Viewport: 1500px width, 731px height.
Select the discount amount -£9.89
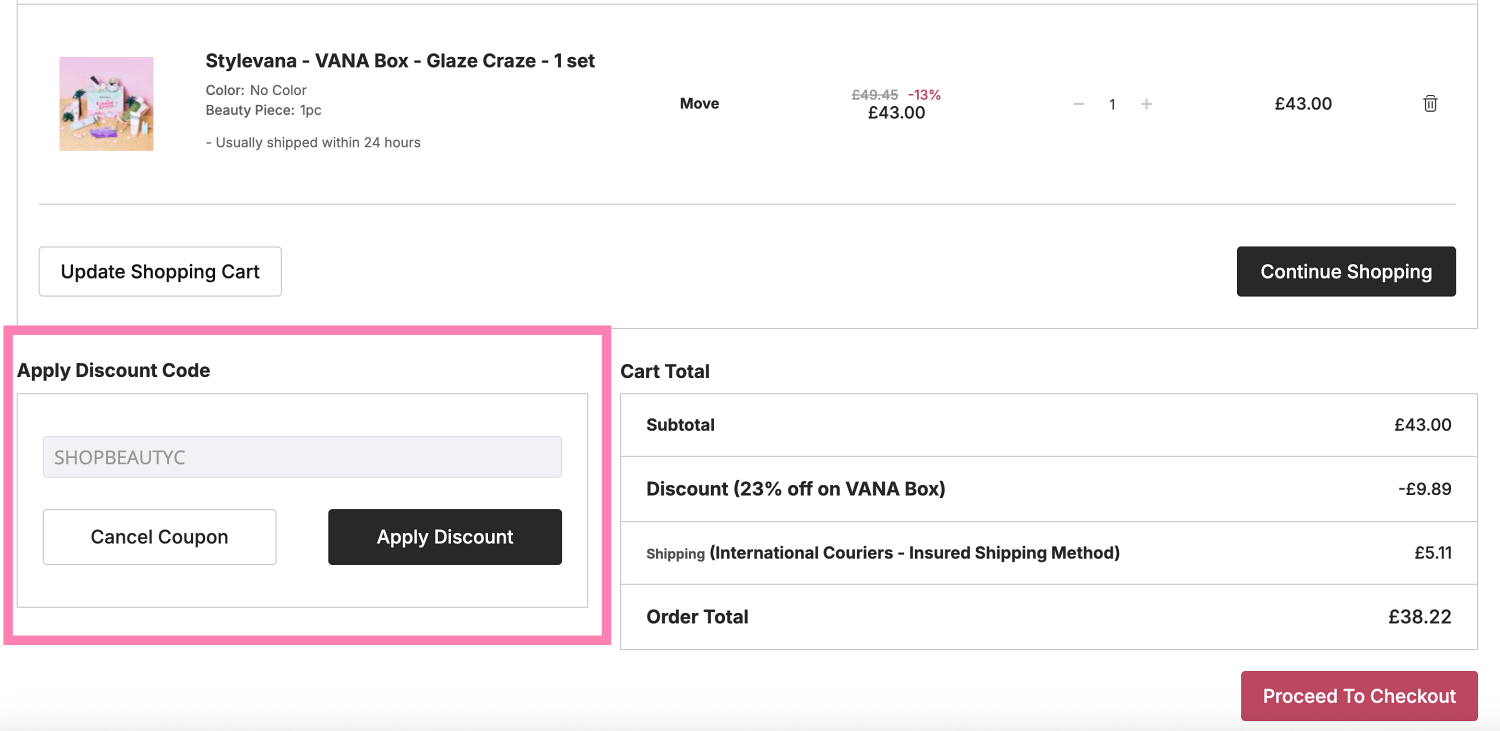coord(1424,489)
